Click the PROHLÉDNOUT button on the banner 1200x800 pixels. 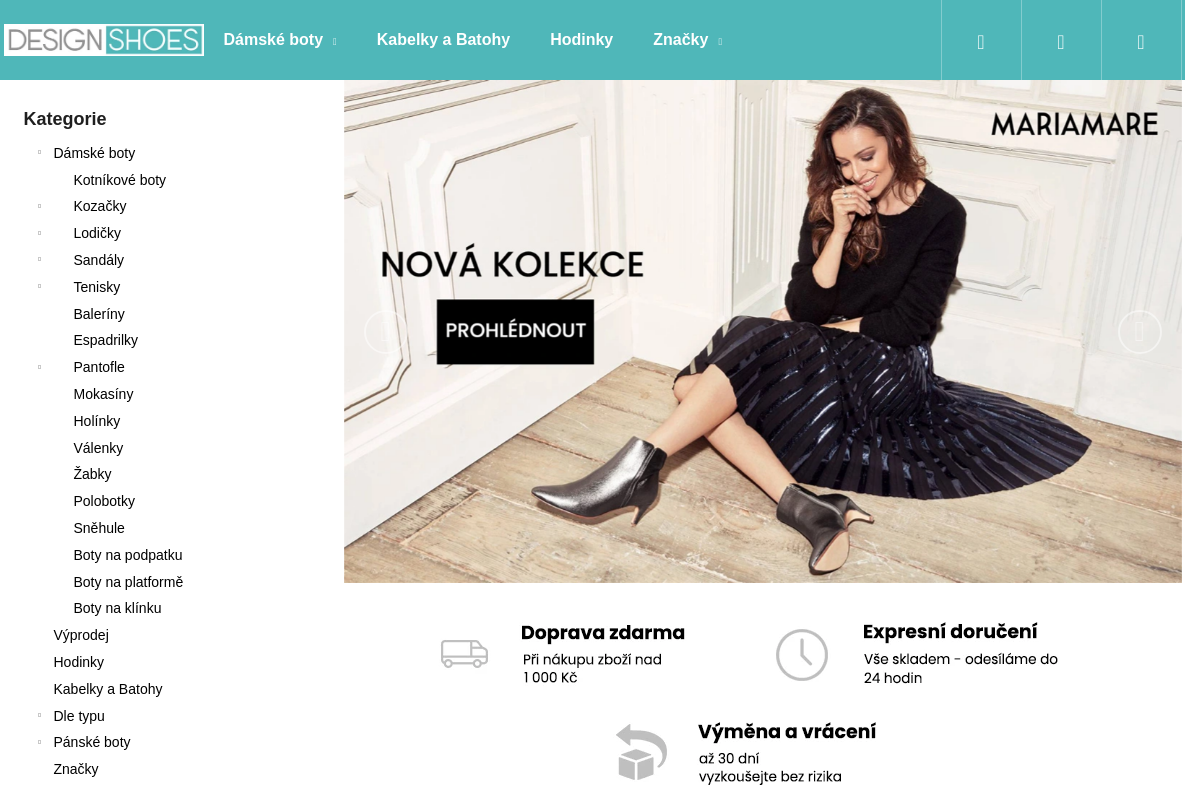(514, 331)
